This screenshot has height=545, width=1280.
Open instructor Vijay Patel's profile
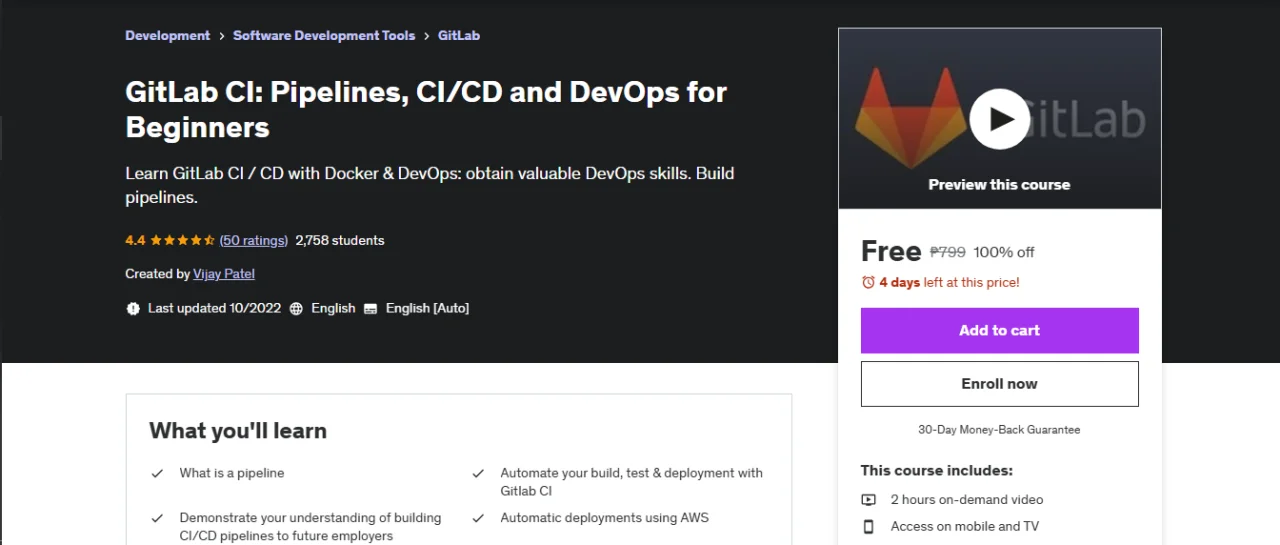point(224,273)
